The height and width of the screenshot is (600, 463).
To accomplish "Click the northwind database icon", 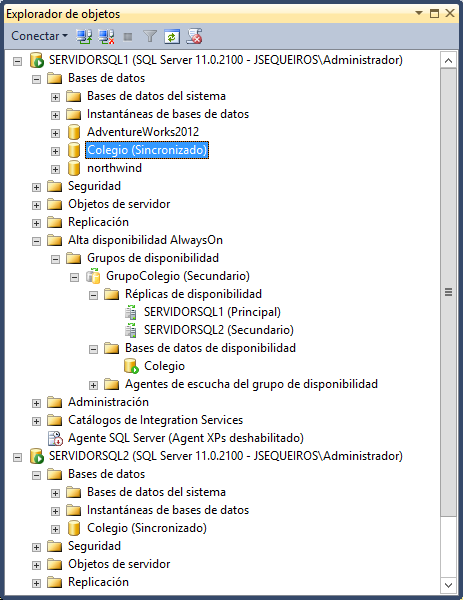I will (73, 168).
